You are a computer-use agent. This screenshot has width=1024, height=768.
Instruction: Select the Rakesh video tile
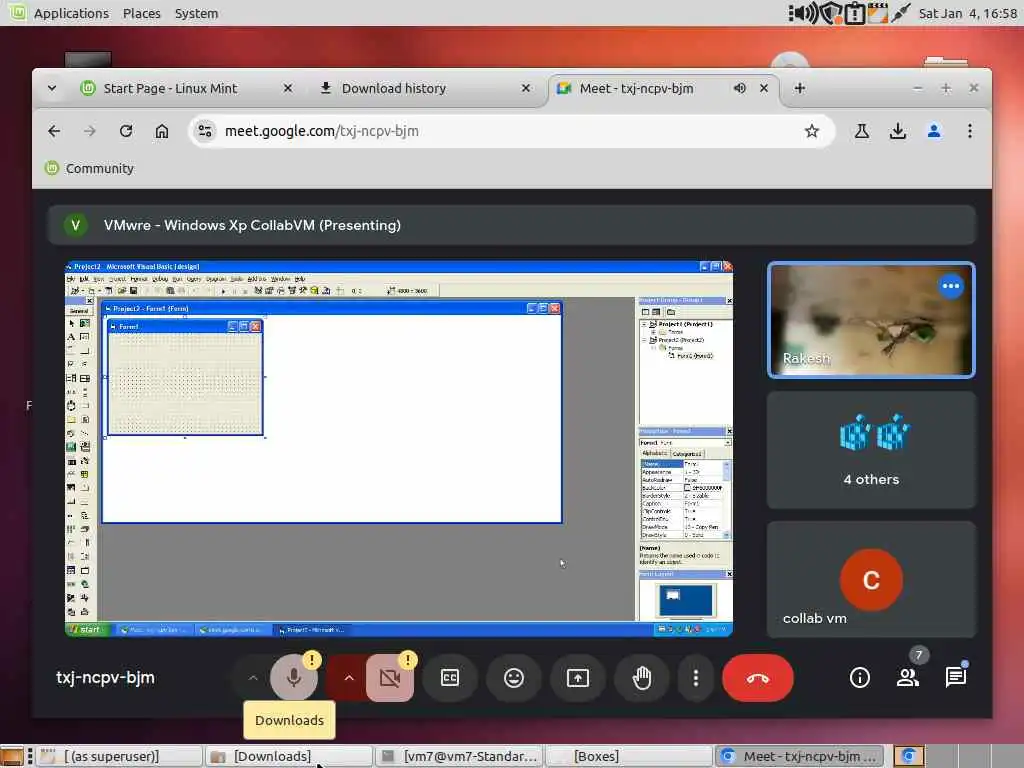(871, 320)
